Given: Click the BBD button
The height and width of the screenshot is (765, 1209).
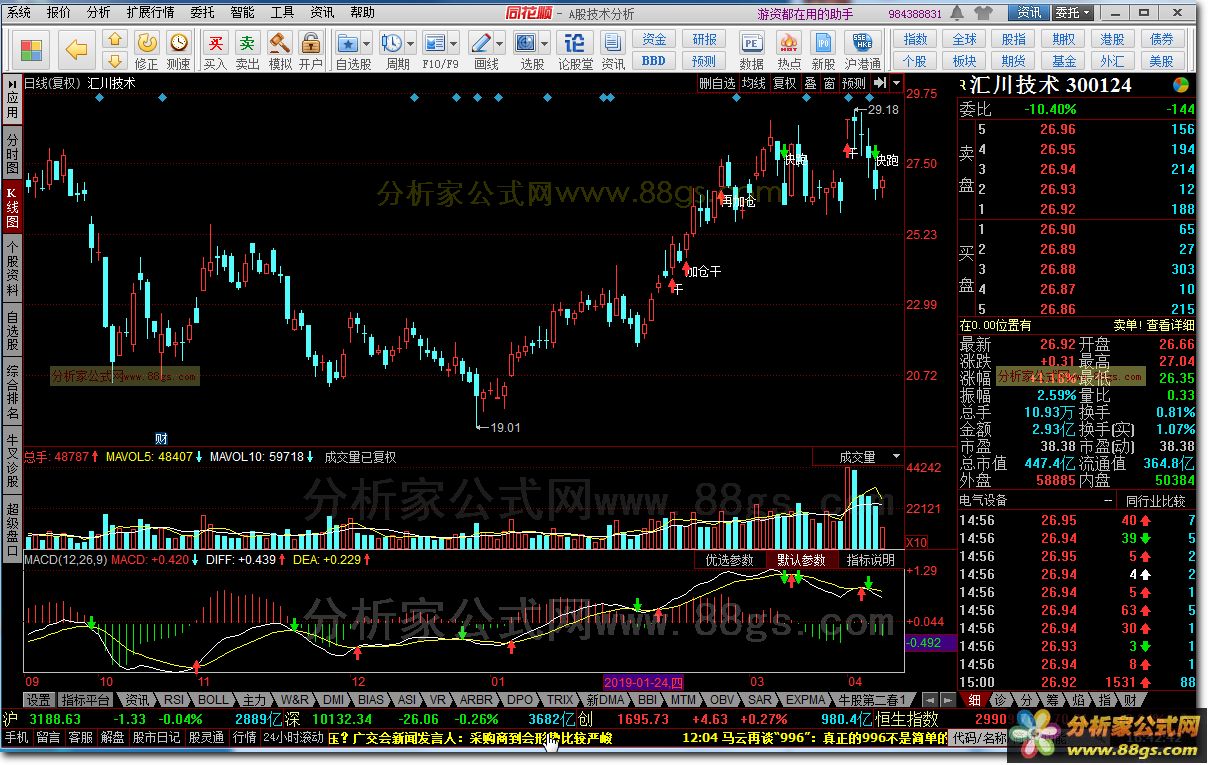Looking at the screenshot, I should click(654, 60).
